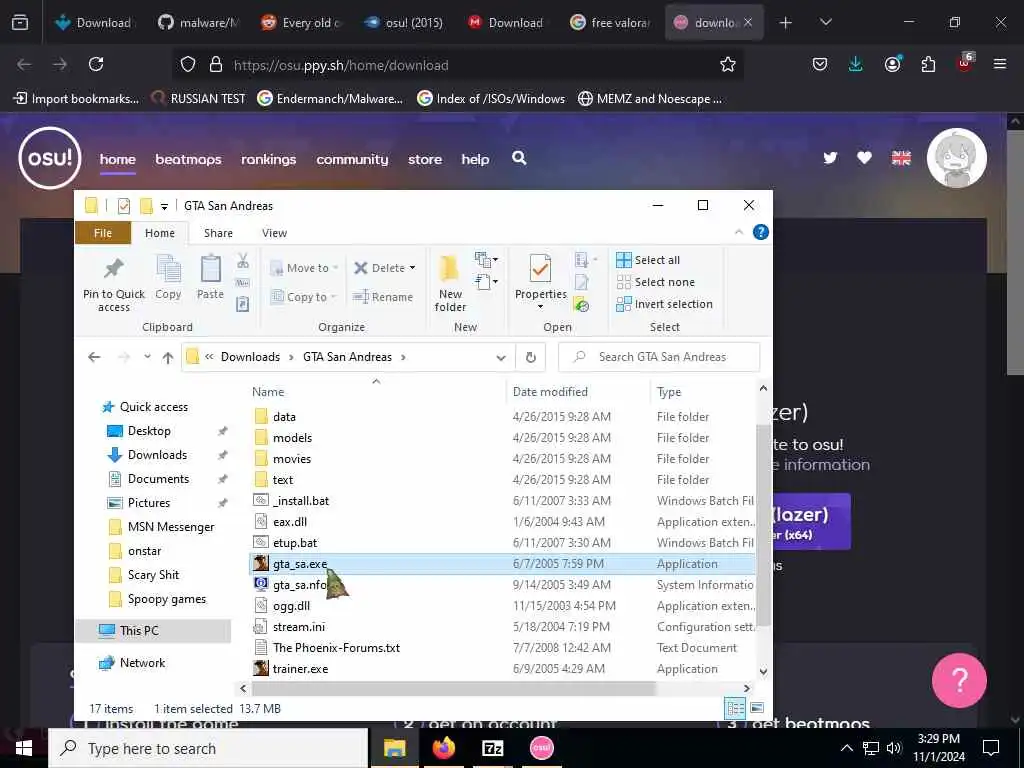Viewport: 1024px width, 768px height.
Task: Click file list scroll down arrow
Action: point(763,671)
